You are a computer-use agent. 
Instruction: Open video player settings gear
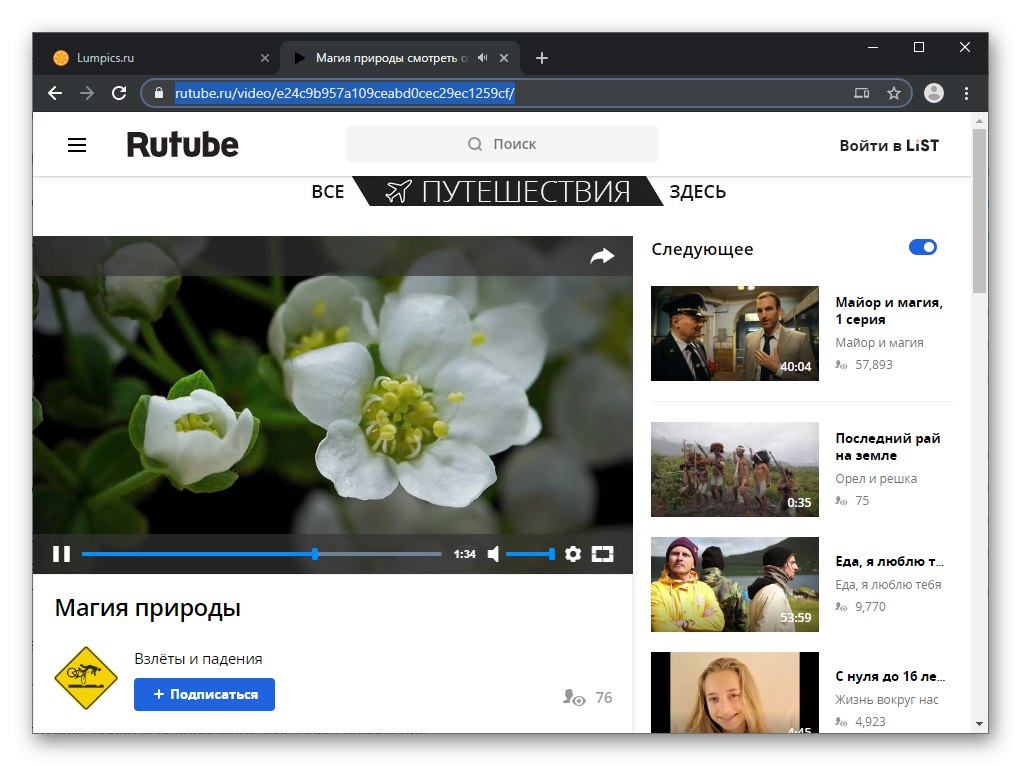pos(573,554)
